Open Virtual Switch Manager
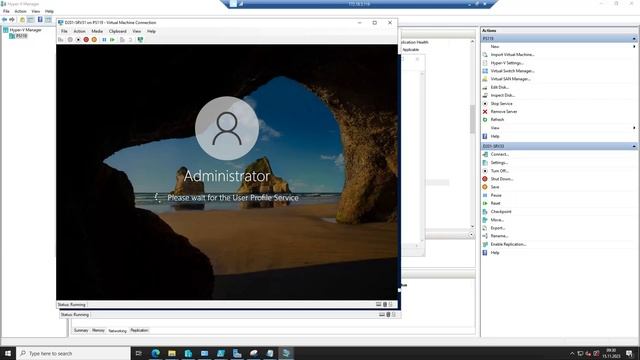This screenshot has height=360, width=640. coord(512,71)
